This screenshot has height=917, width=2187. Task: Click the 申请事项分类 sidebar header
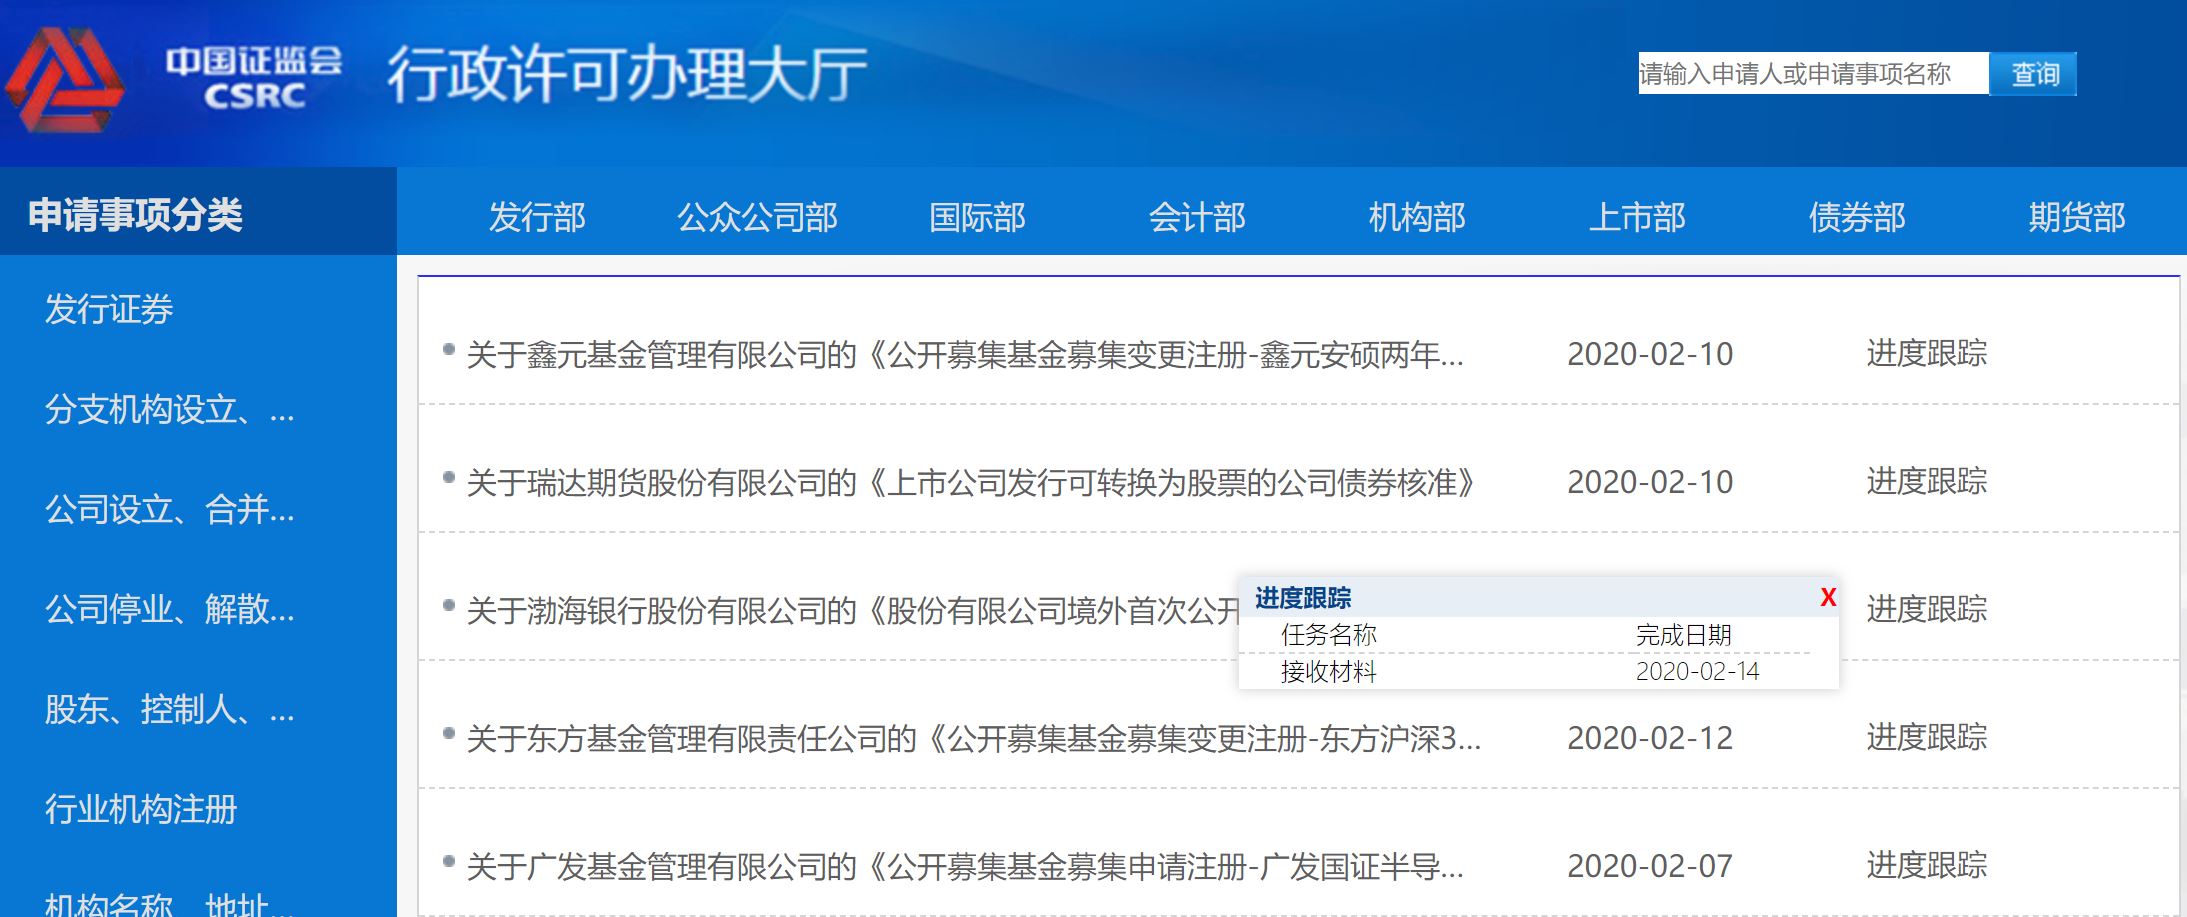pyautogui.click(x=135, y=214)
